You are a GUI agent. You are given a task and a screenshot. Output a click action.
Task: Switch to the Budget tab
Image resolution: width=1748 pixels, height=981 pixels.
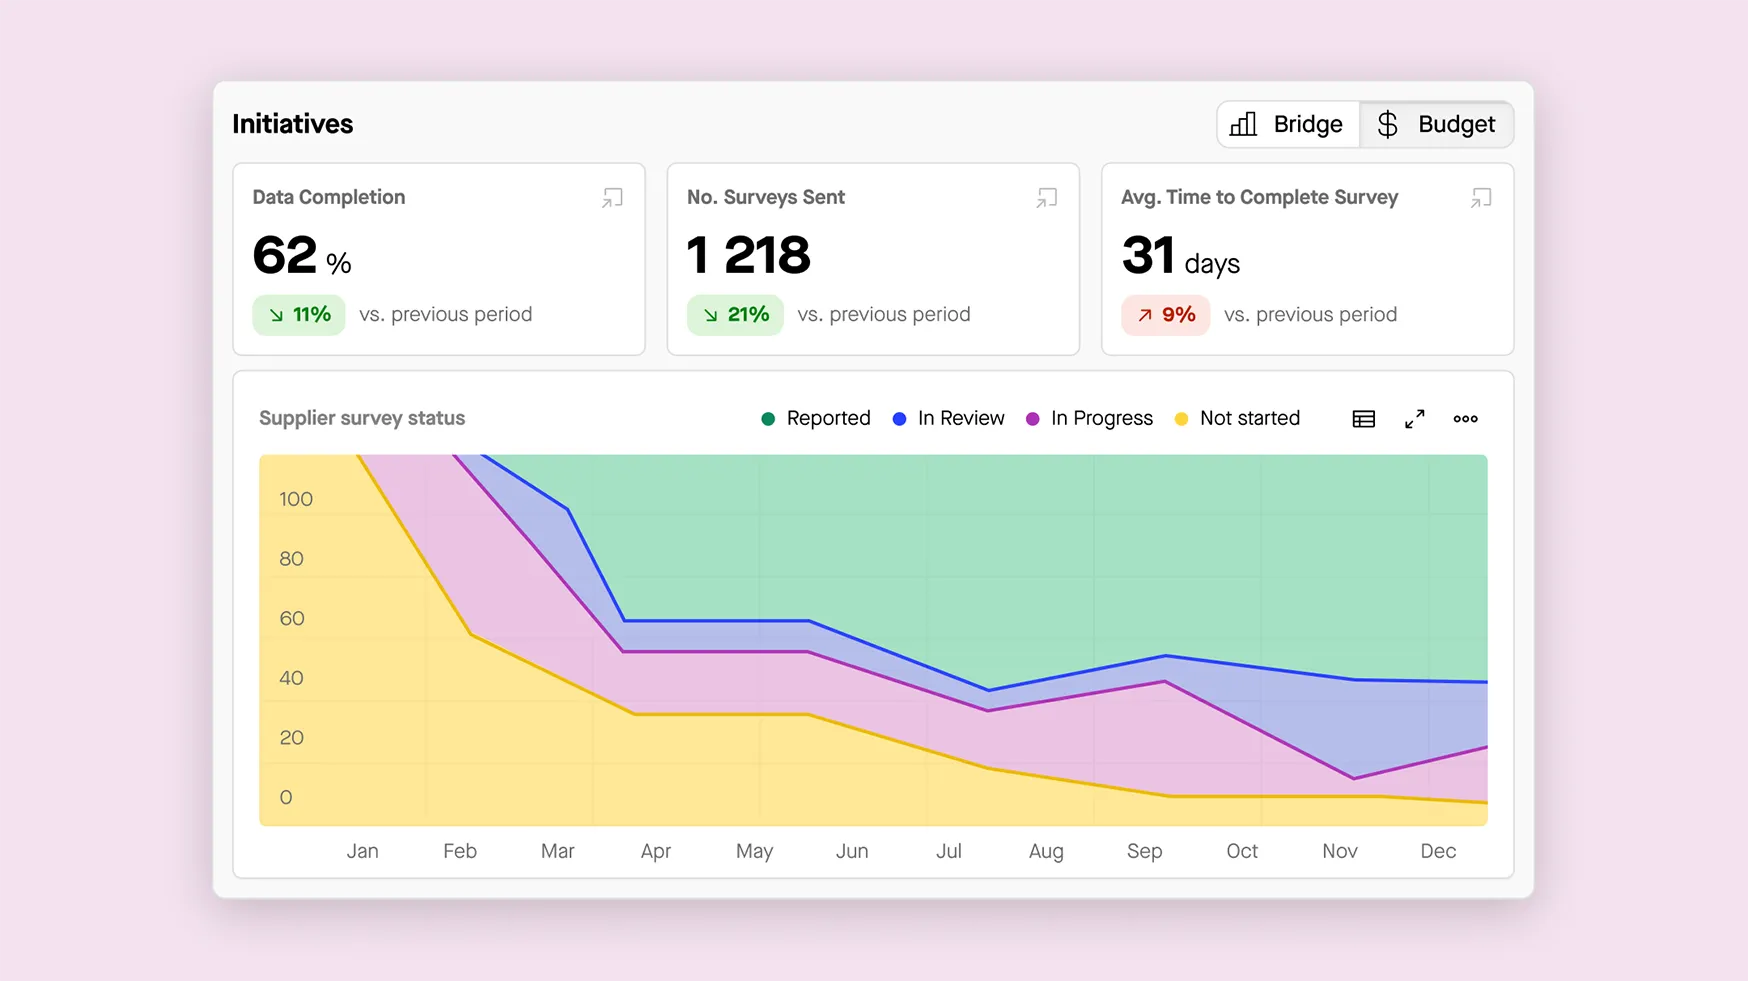tap(1436, 124)
